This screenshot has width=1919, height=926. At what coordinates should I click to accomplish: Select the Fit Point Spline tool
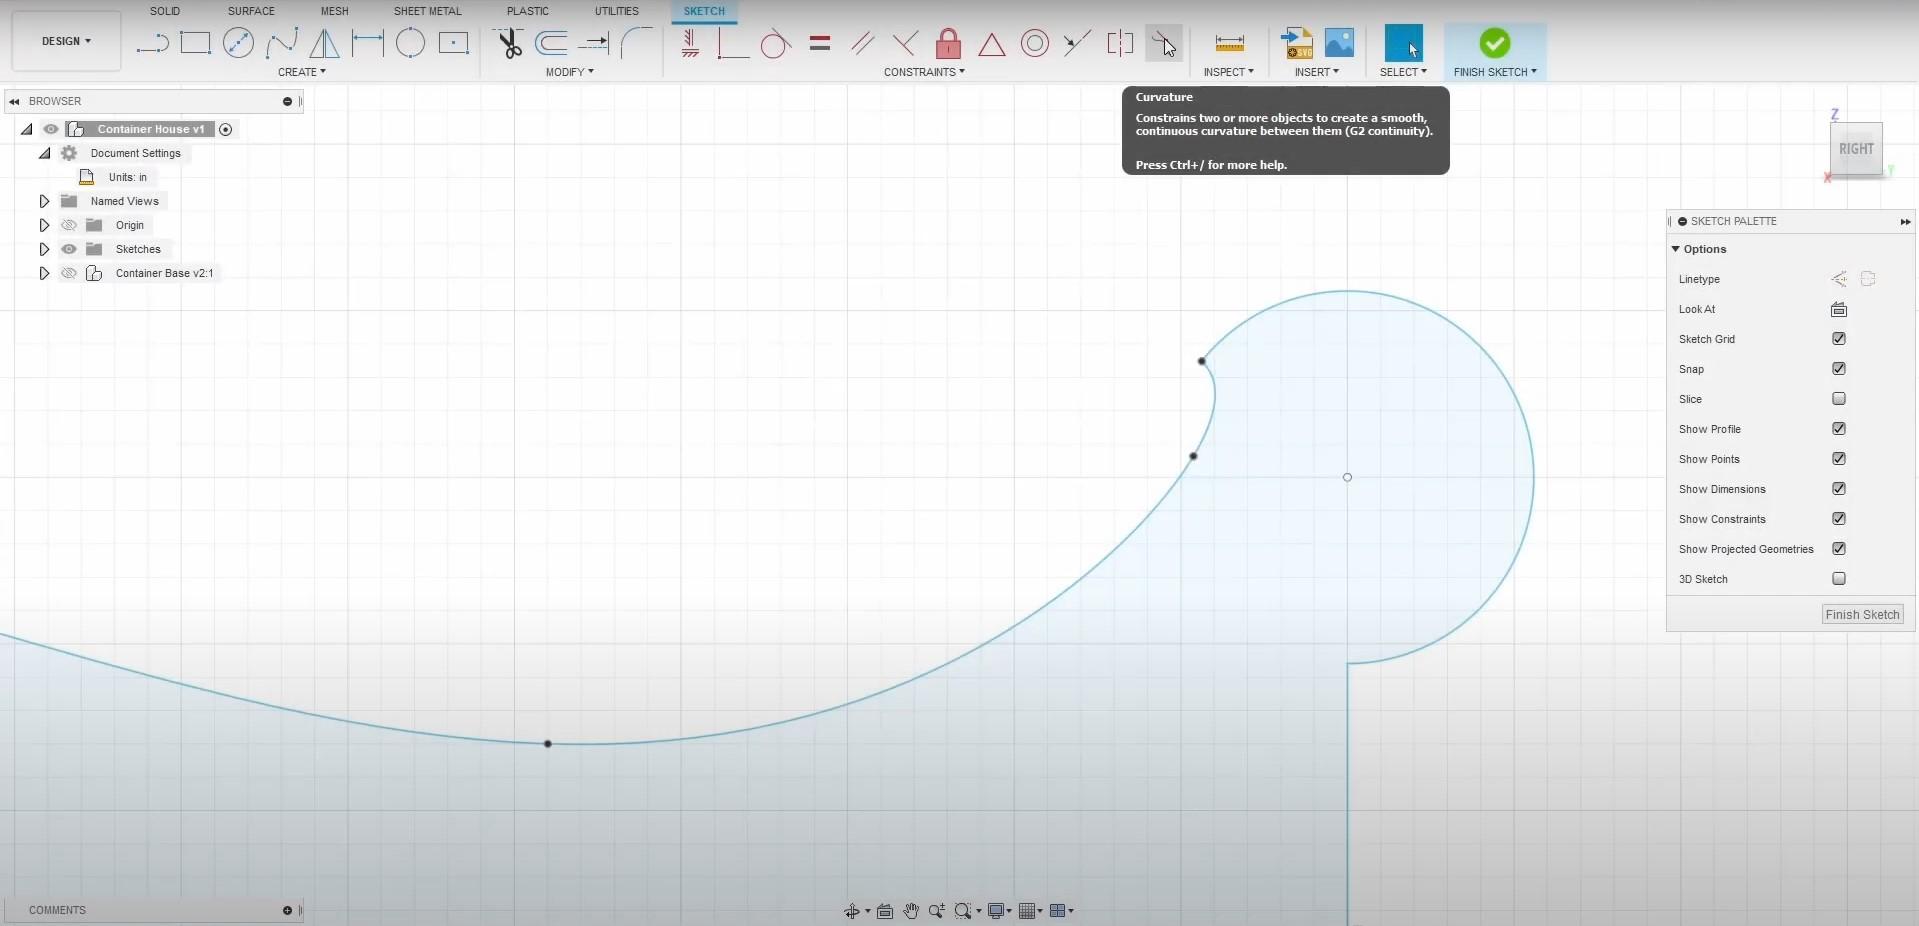[x=284, y=43]
